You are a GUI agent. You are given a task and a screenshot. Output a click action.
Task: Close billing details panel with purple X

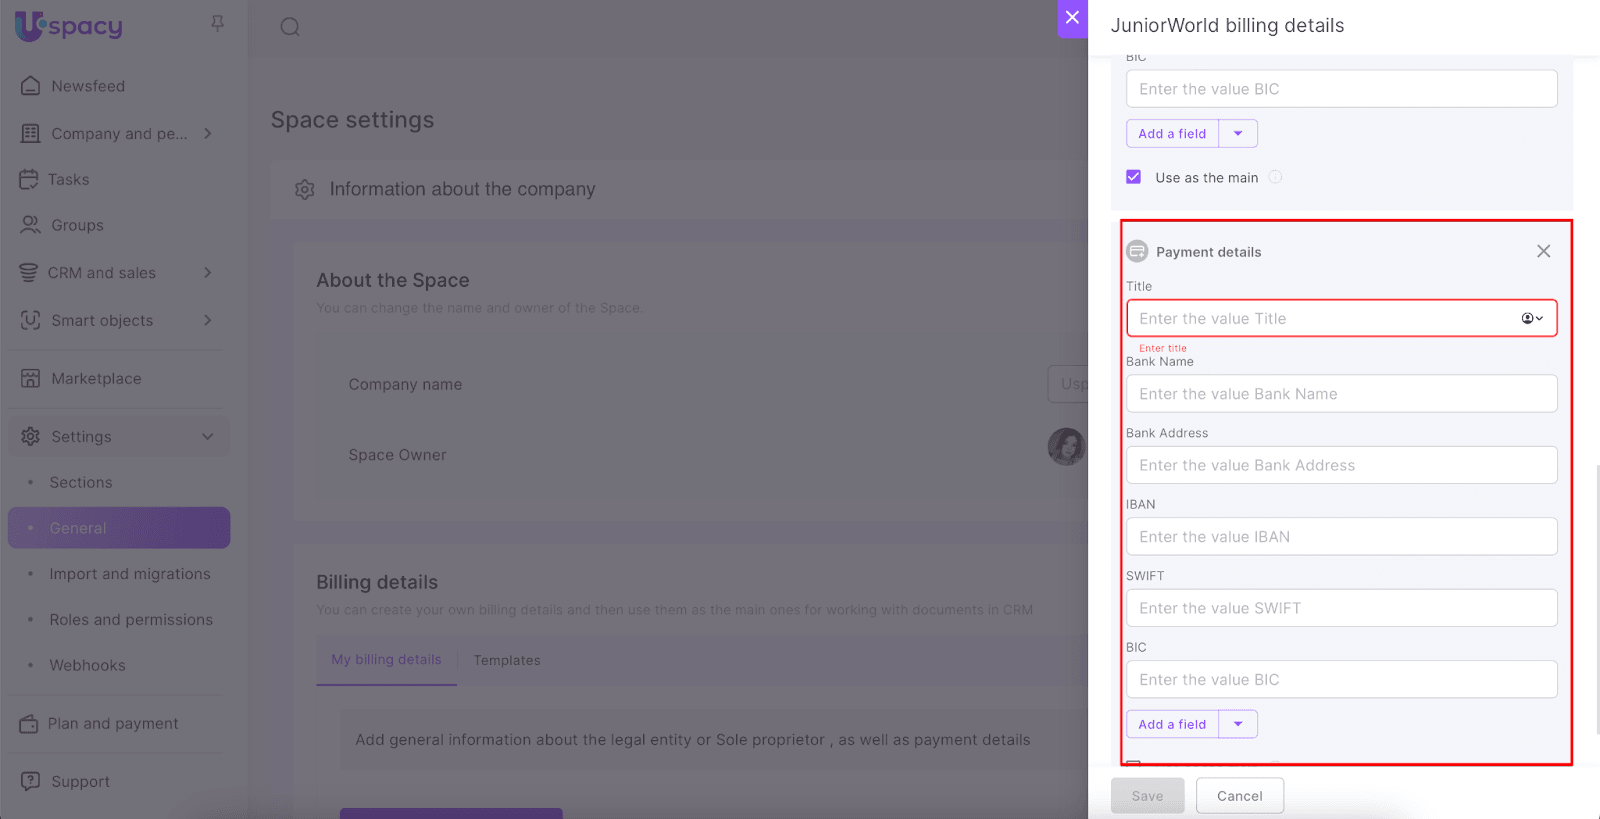pyautogui.click(x=1072, y=18)
